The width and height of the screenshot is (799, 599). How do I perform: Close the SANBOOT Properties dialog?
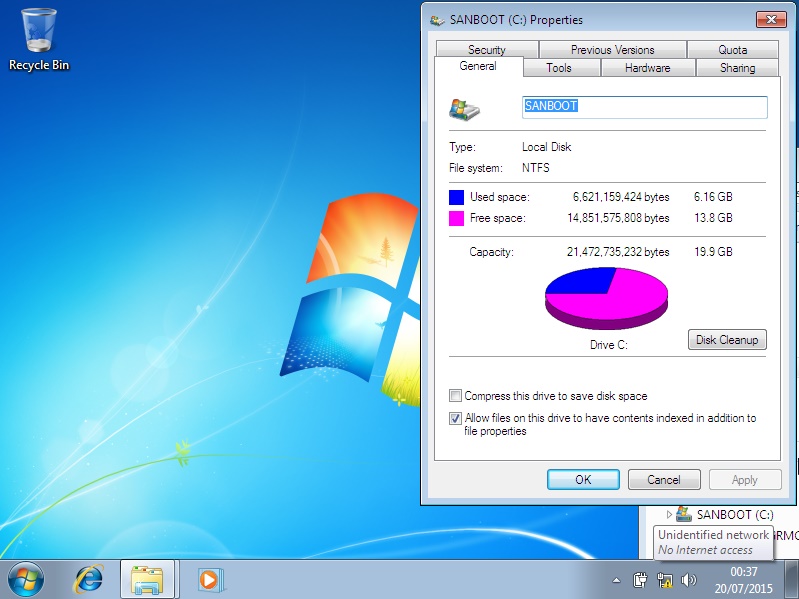(x=771, y=20)
